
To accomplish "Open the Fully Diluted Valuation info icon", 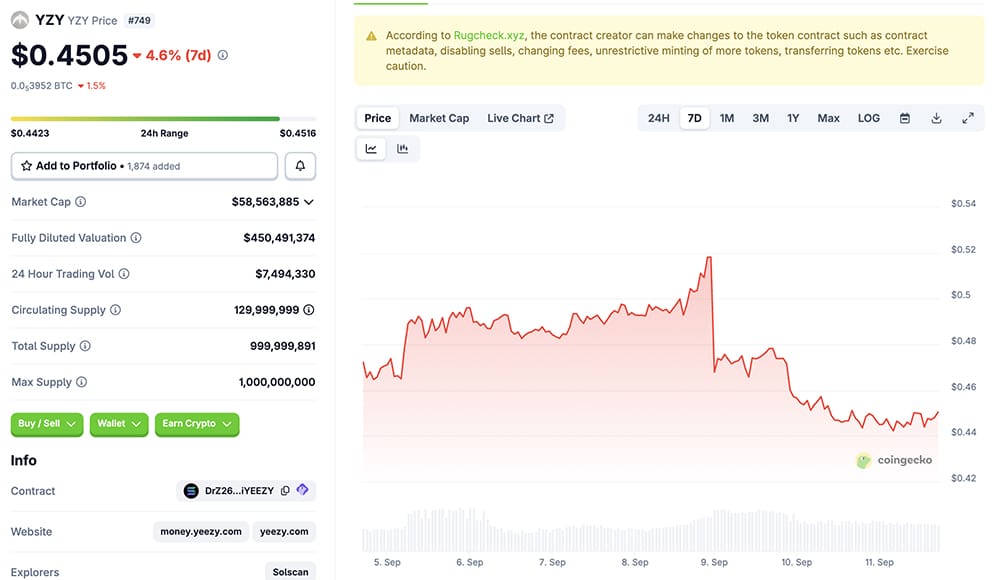I will (136, 238).
